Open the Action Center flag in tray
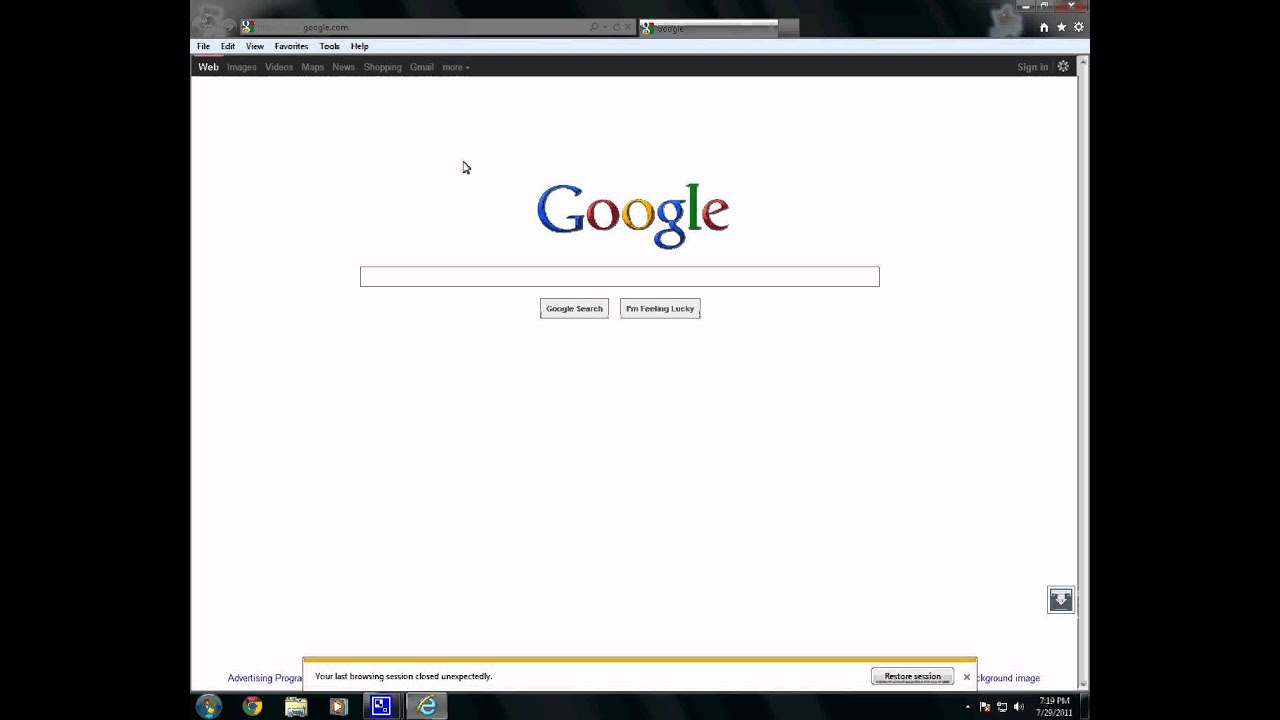 pos(985,707)
